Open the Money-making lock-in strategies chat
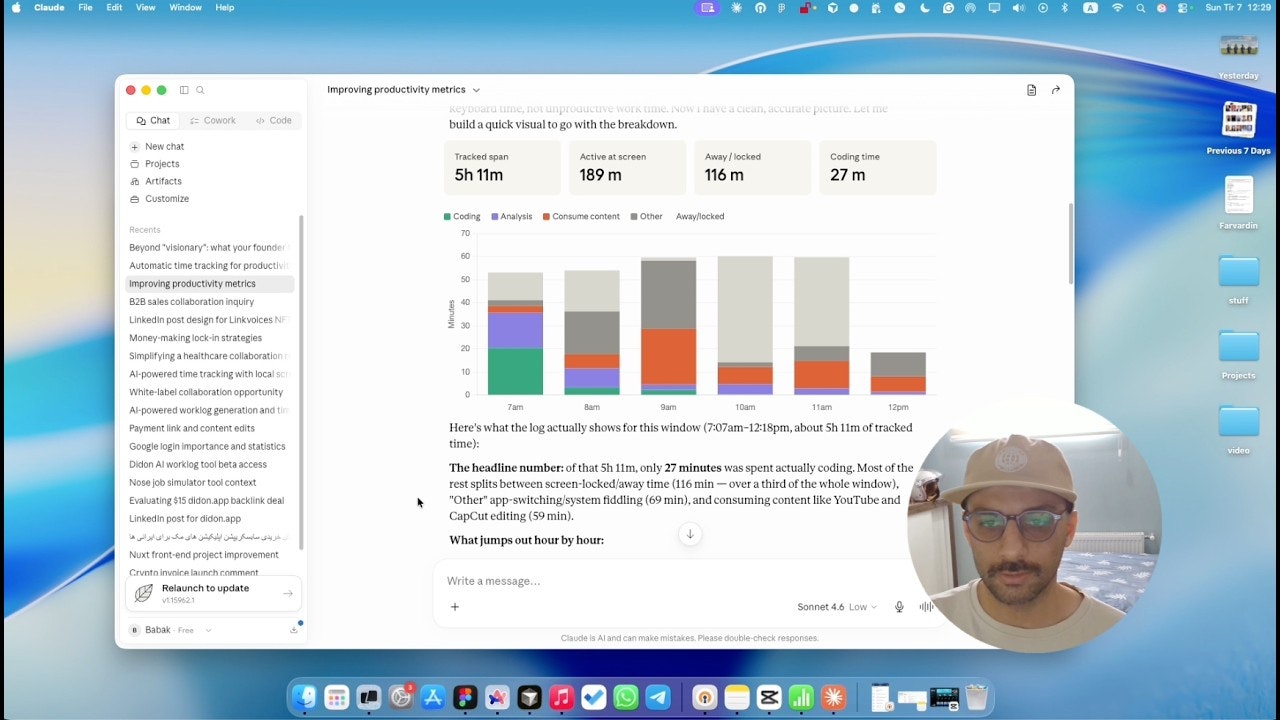1280x720 pixels. pyautogui.click(x=210, y=338)
